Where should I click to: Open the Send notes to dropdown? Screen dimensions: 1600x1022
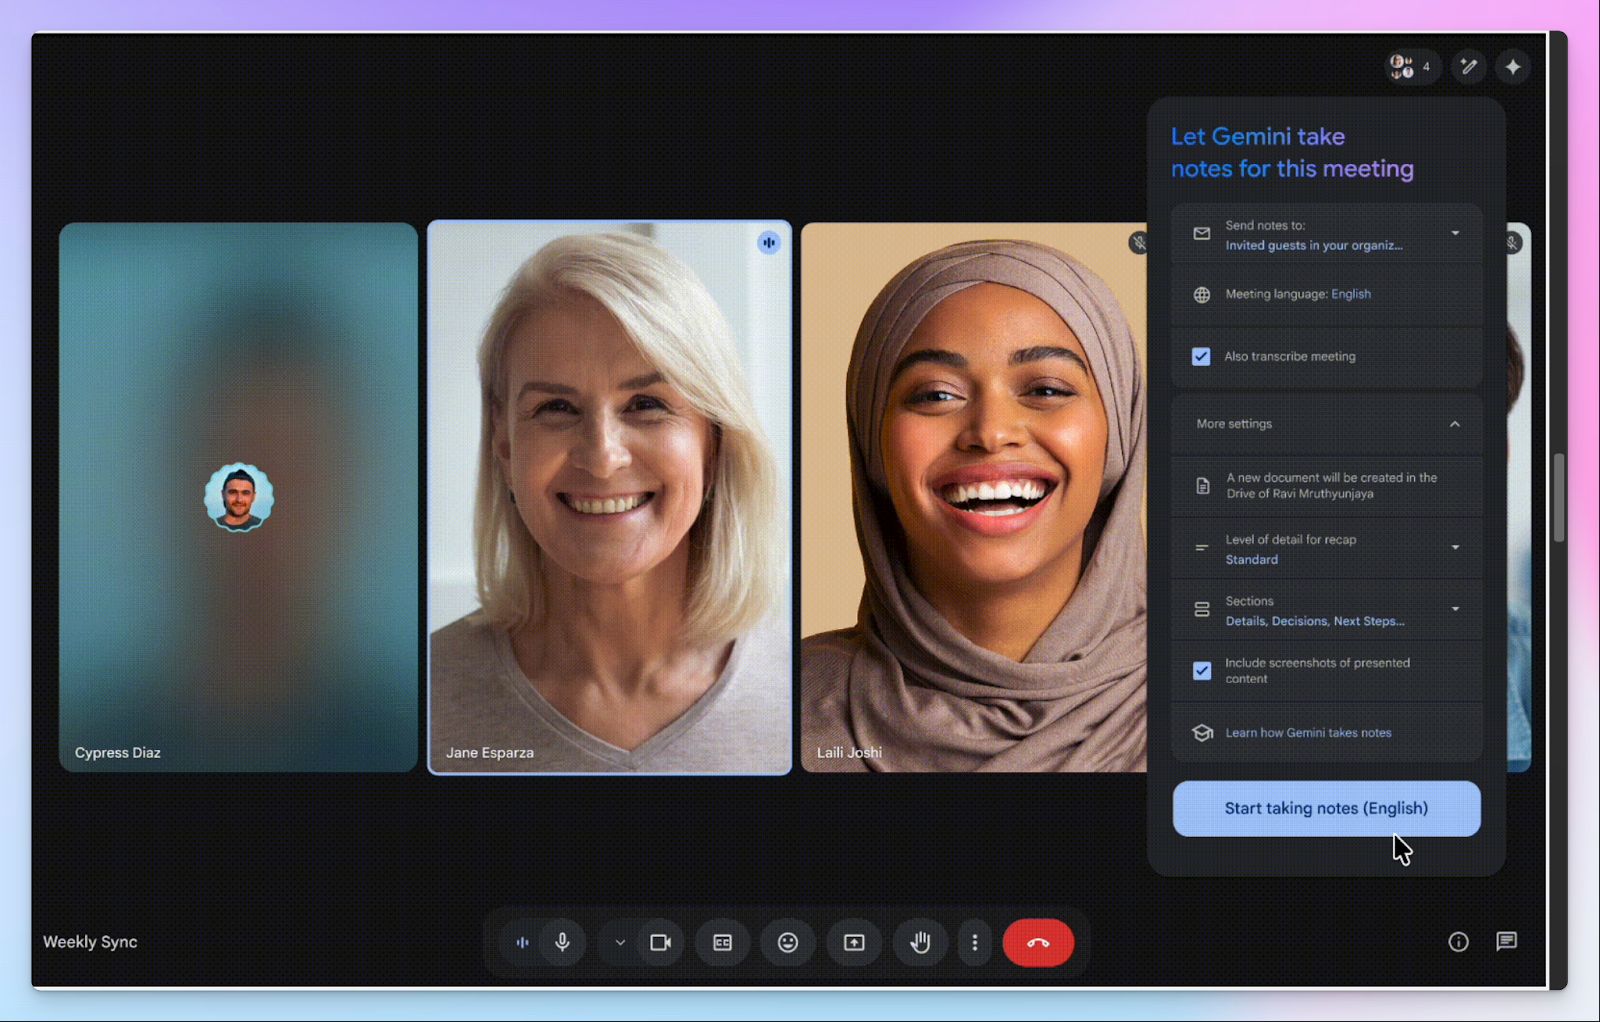tap(1454, 234)
